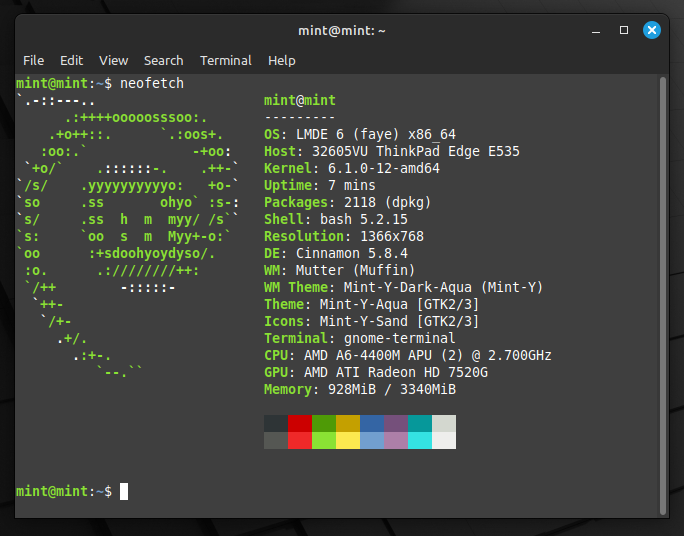Click the Kernel value '6.1.0-12-amd64'
Screen dimensions: 684x536
point(384,168)
